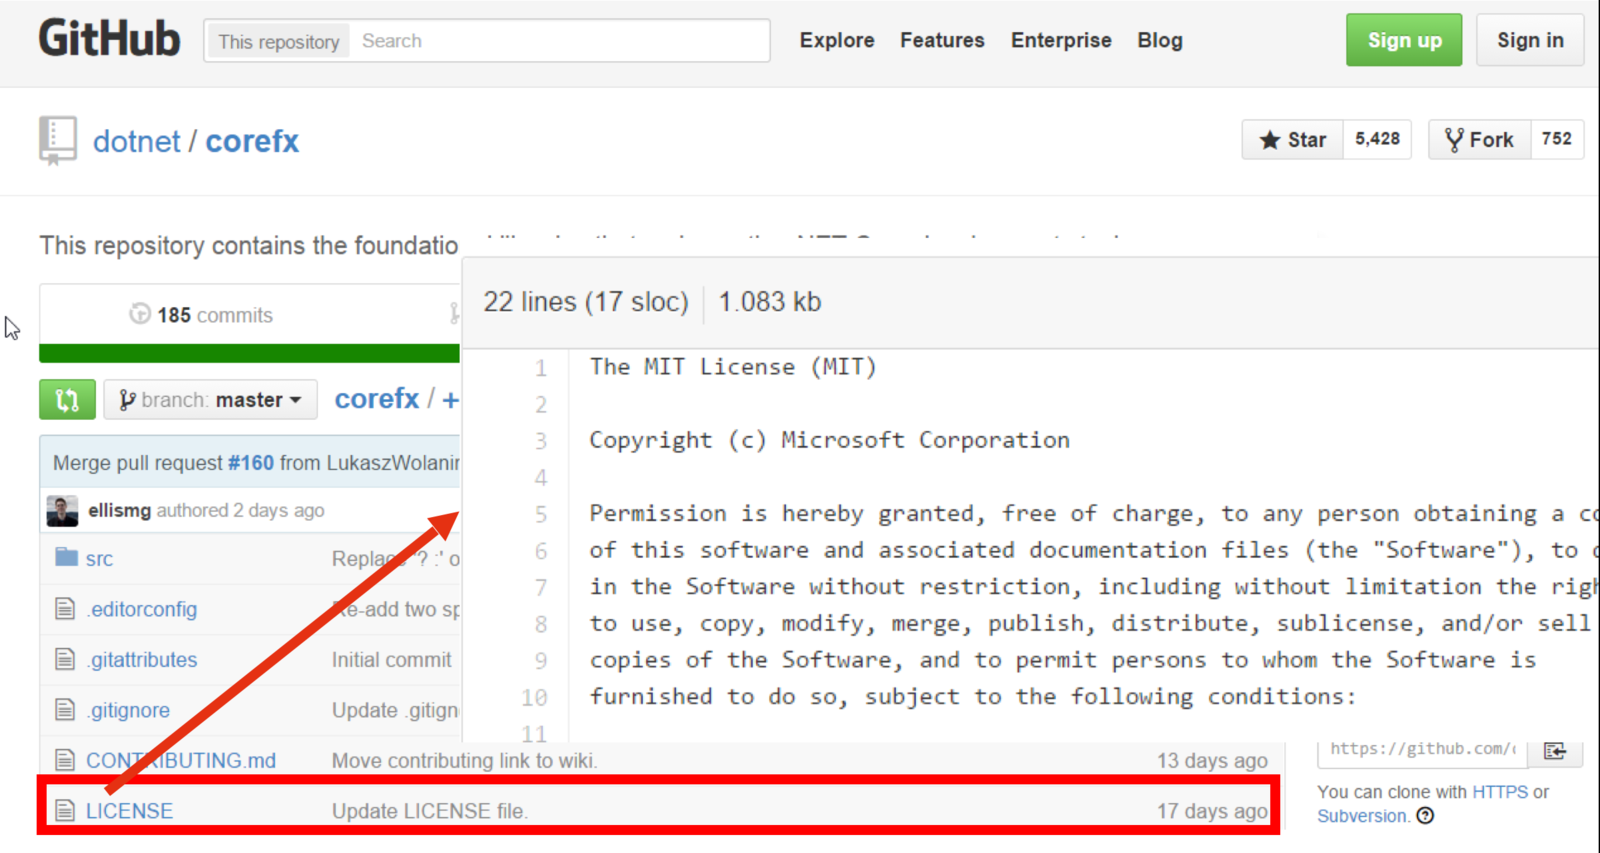Click file icon next to CONTRIBUTING.md

[x=65, y=760]
